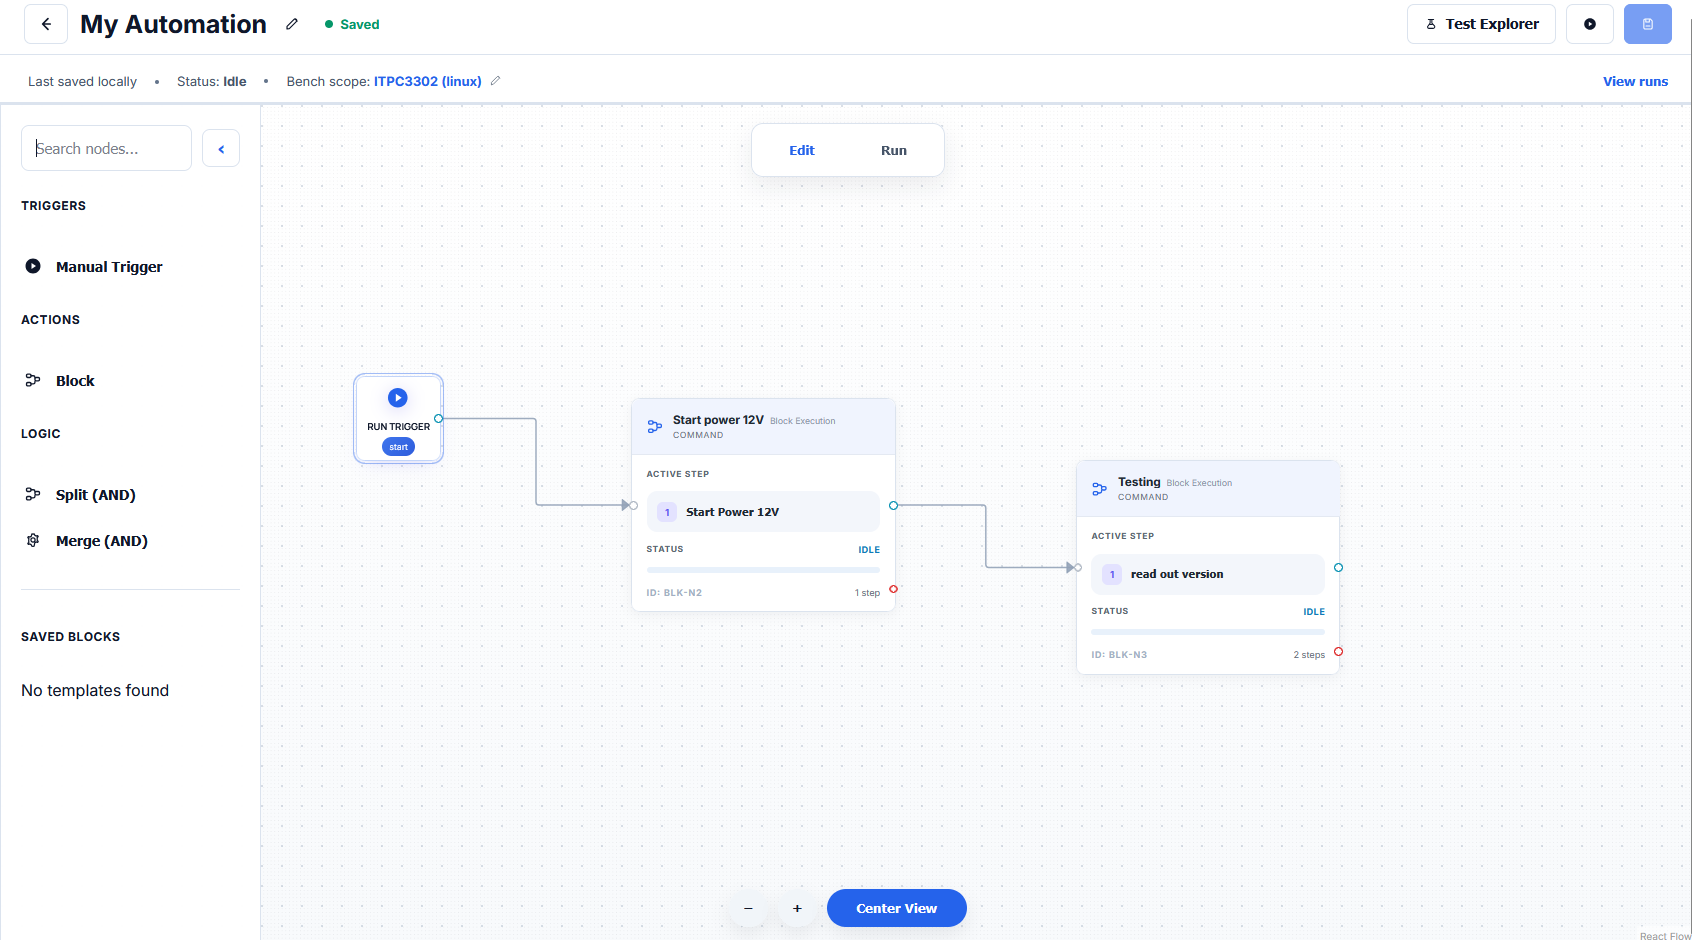Edit bench scope with the pencil icon

click(495, 81)
